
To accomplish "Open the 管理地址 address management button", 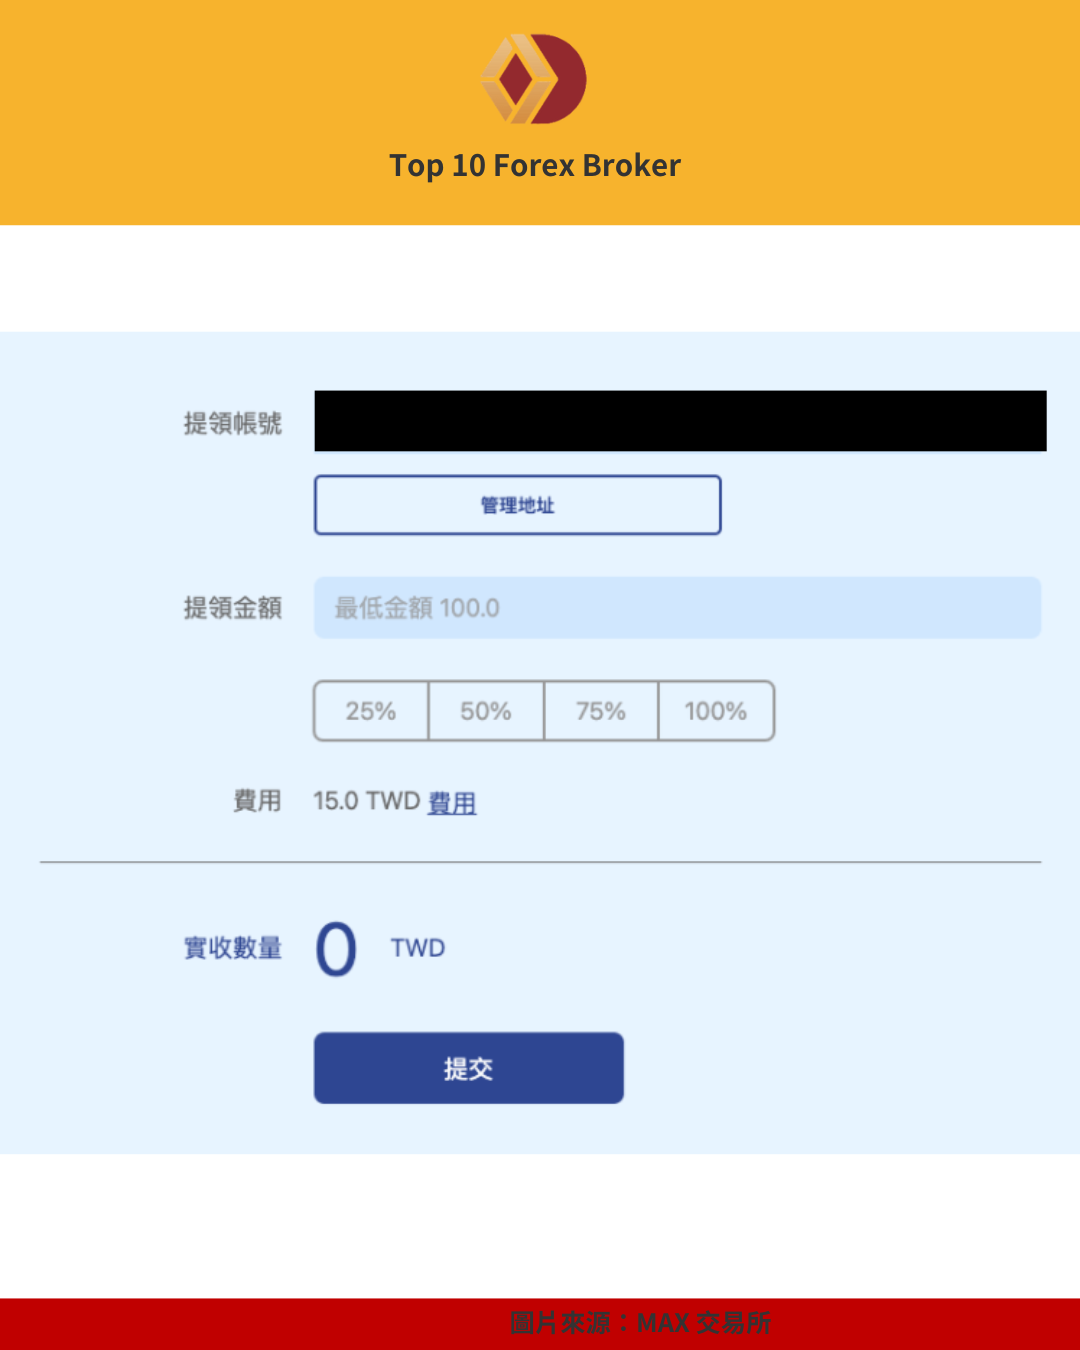I will (x=517, y=505).
